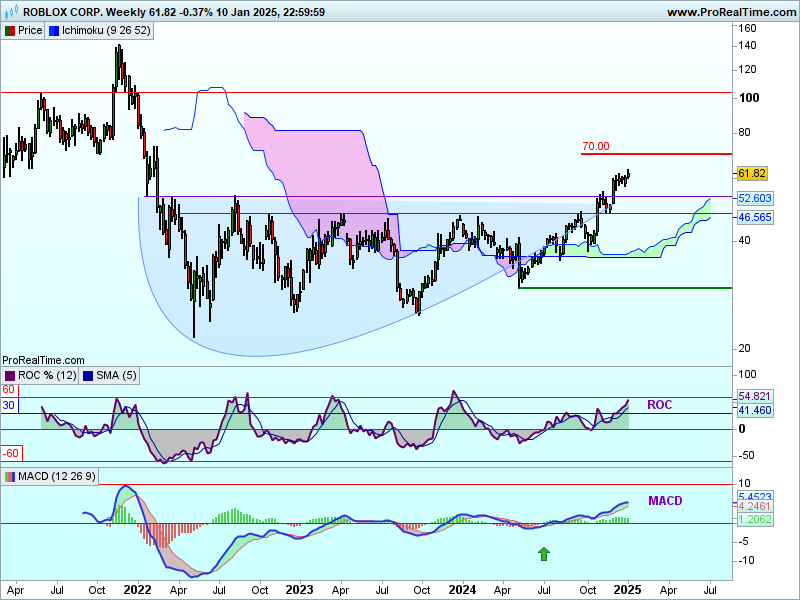Click the red-green Price legend icon
Image resolution: width=800 pixels, height=600 pixels.
coord(9,31)
